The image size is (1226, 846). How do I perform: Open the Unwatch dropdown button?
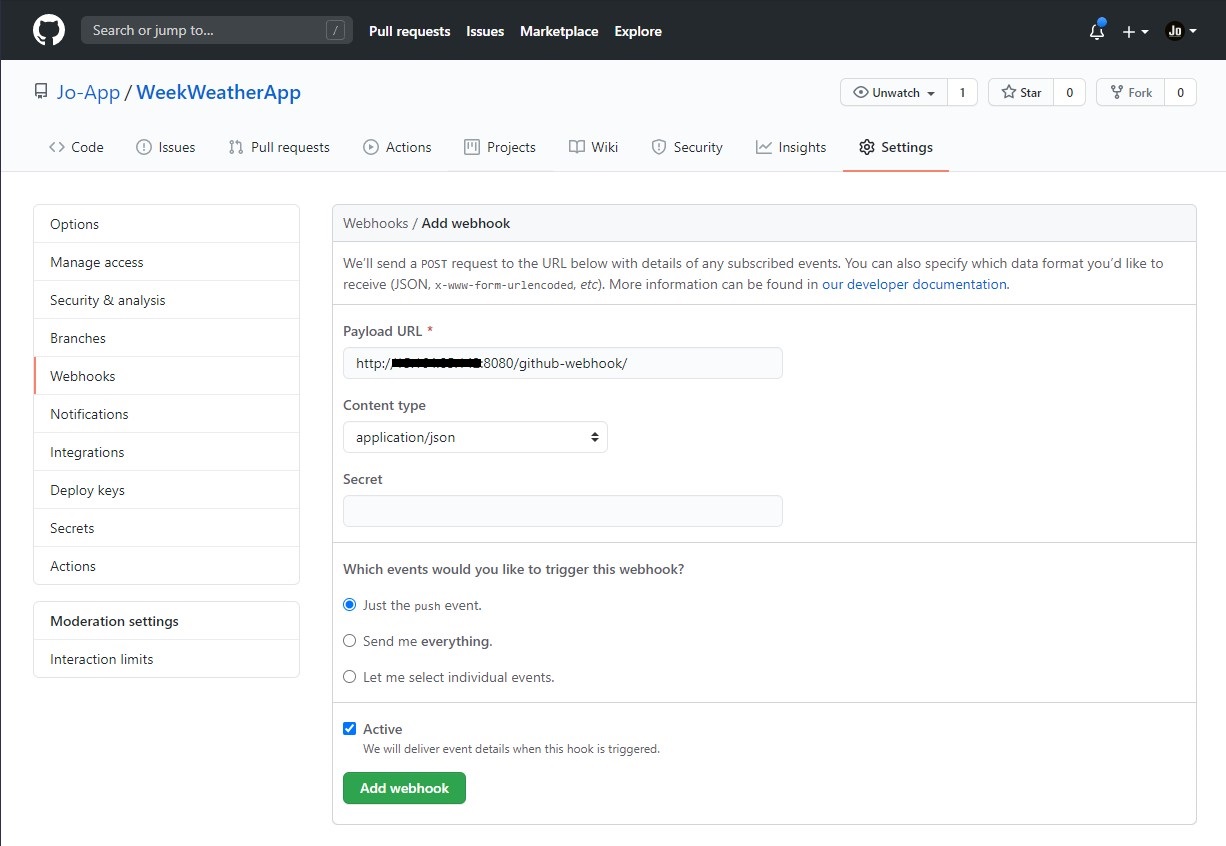(x=894, y=92)
